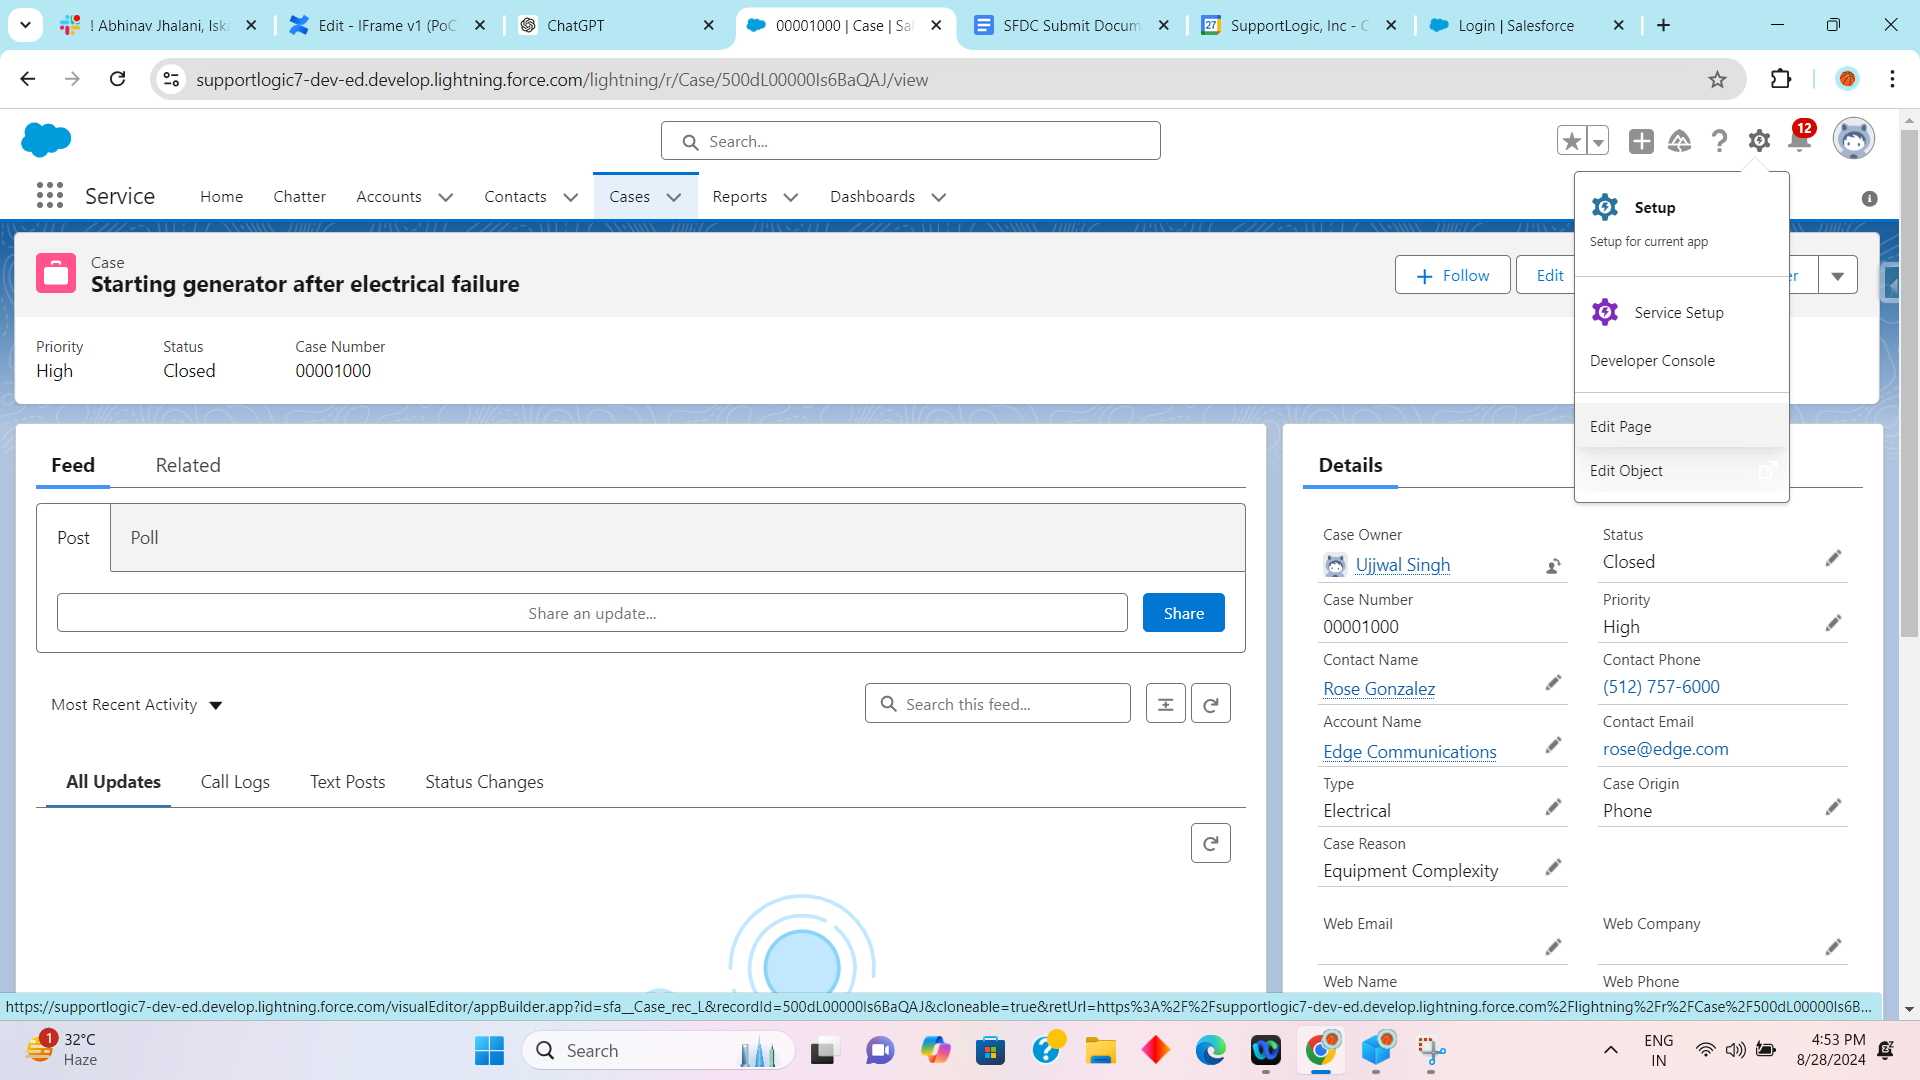This screenshot has height=1080, width=1920.
Task: Click the Salesforce notifications bell
Action: click(x=1799, y=141)
